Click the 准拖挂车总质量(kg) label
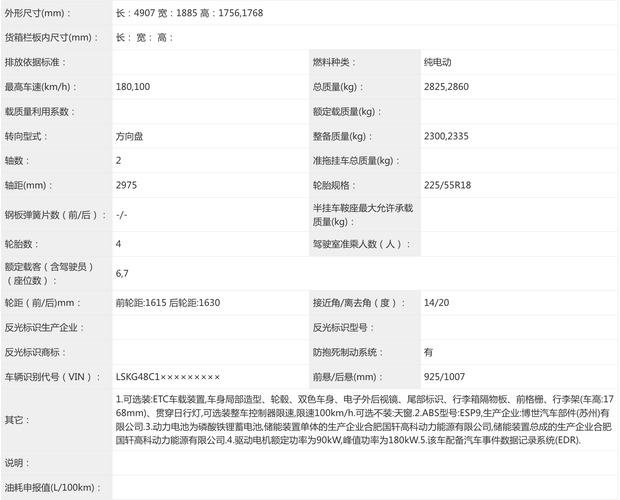This screenshot has height=500, width=620. pyautogui.click(x=356, y=160)
